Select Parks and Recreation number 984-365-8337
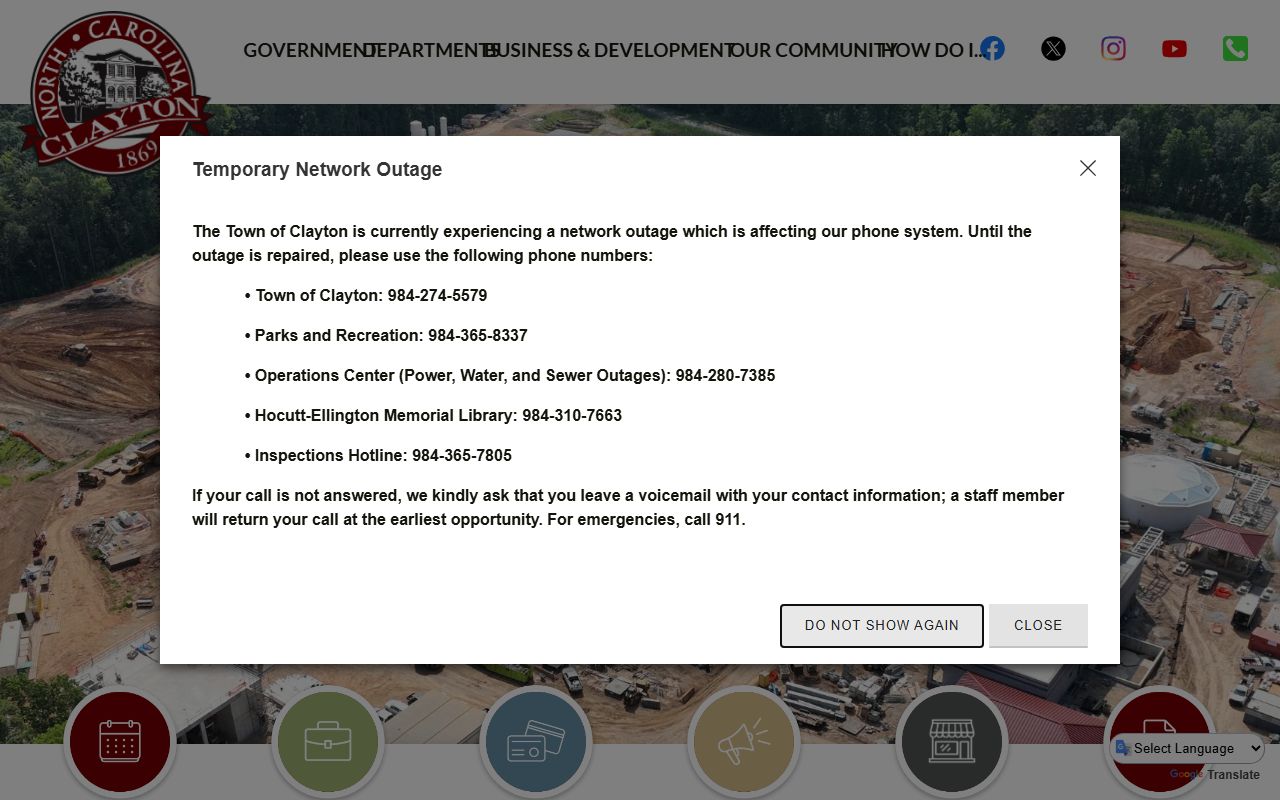1280x800 pixels. tap(478, 335)
